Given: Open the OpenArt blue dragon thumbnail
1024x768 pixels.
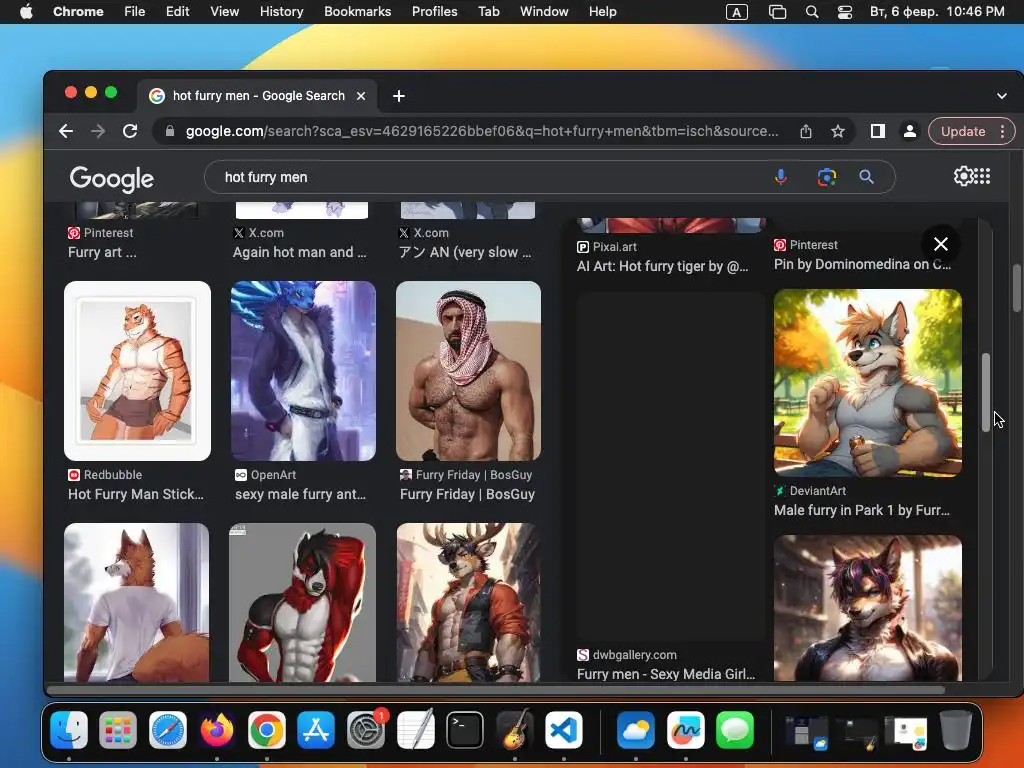Looking at the screenshot, I should [303, 371].
